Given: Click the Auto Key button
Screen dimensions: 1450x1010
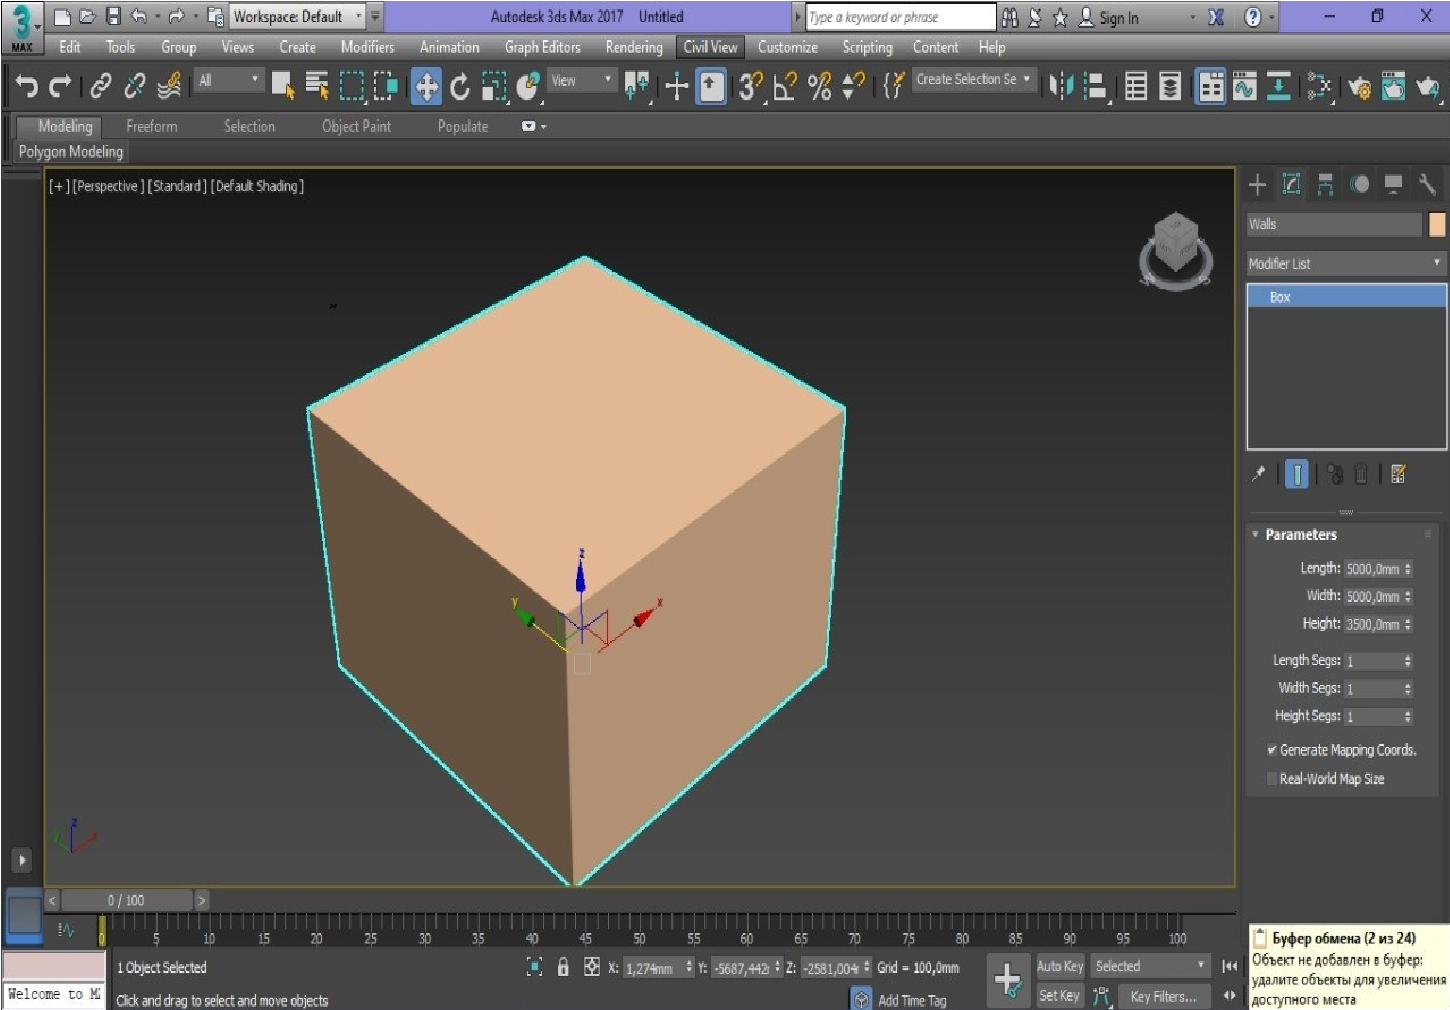Looking at the screenshot, I should (1059, 966).
